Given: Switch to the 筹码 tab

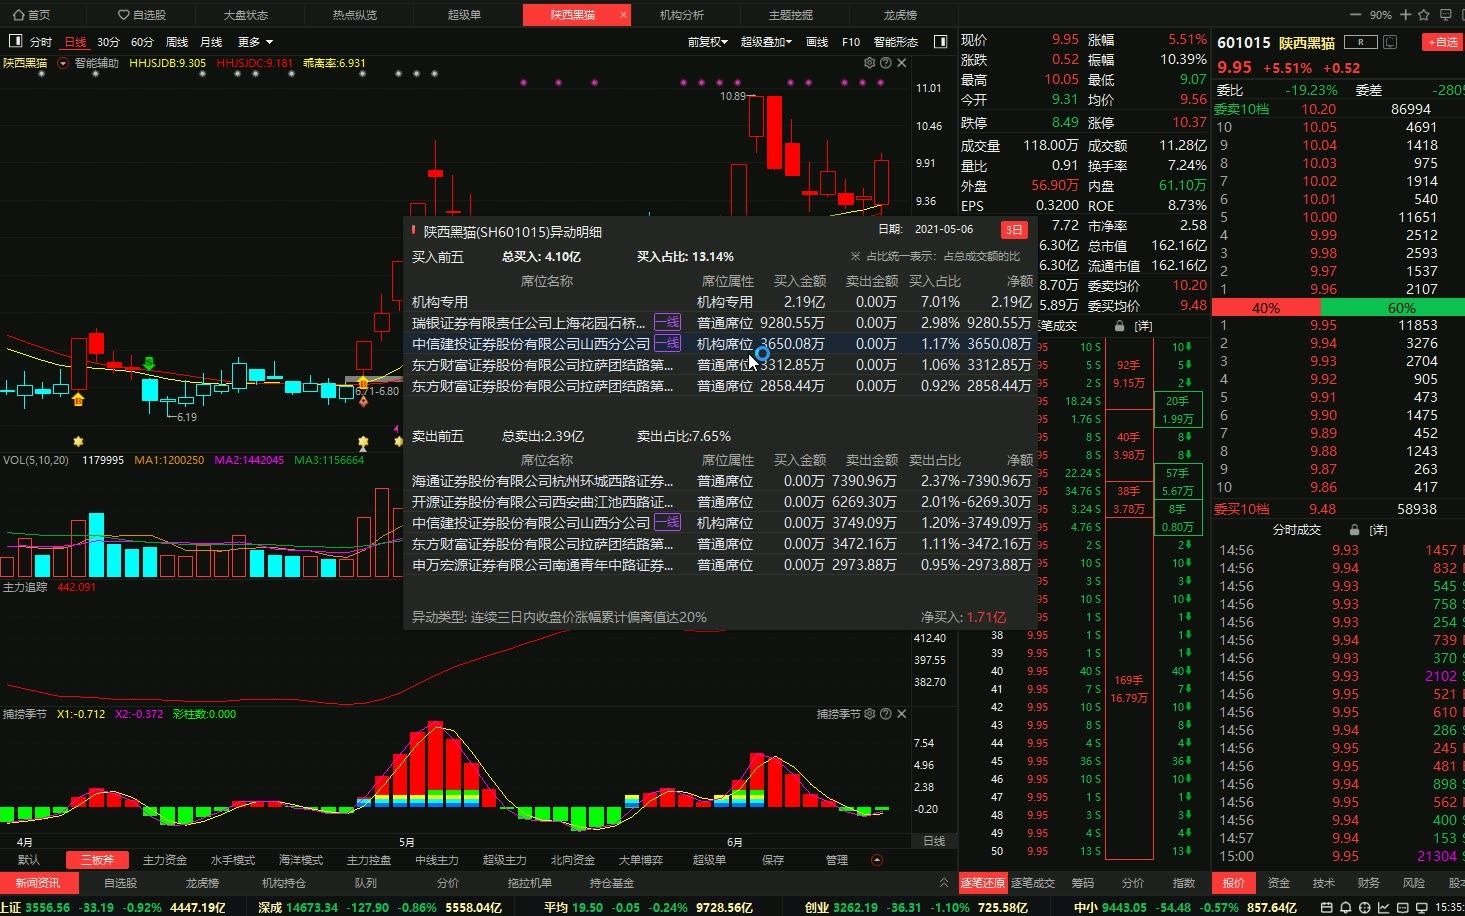Looking at the screenshot, I should click(x=1083, y=883).
